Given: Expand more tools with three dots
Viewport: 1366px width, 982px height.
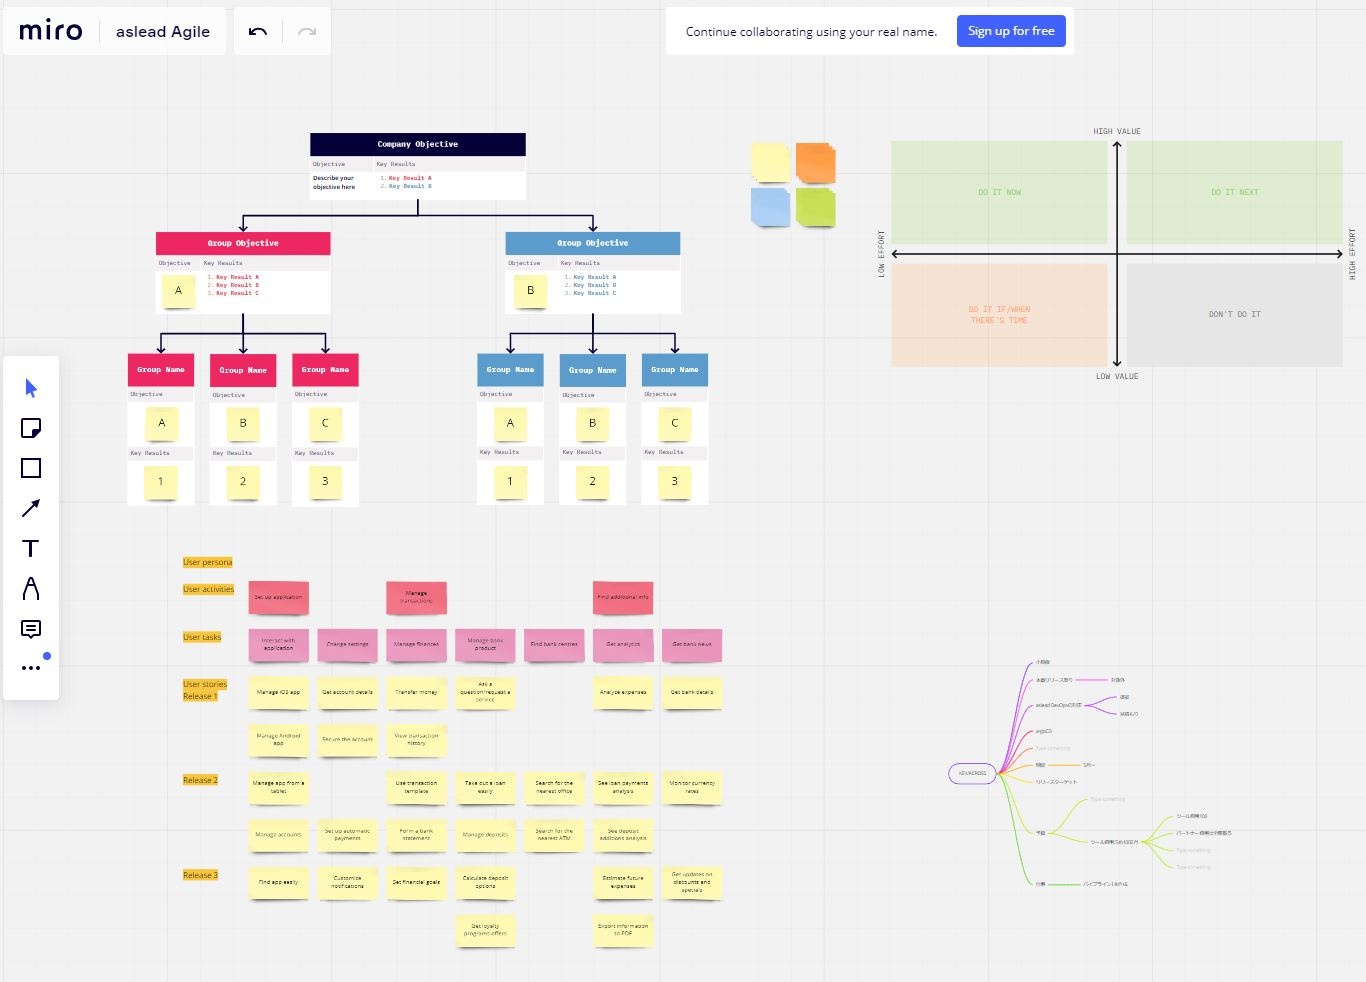Looking at the screenshot, I should click(x=31, y=667).
